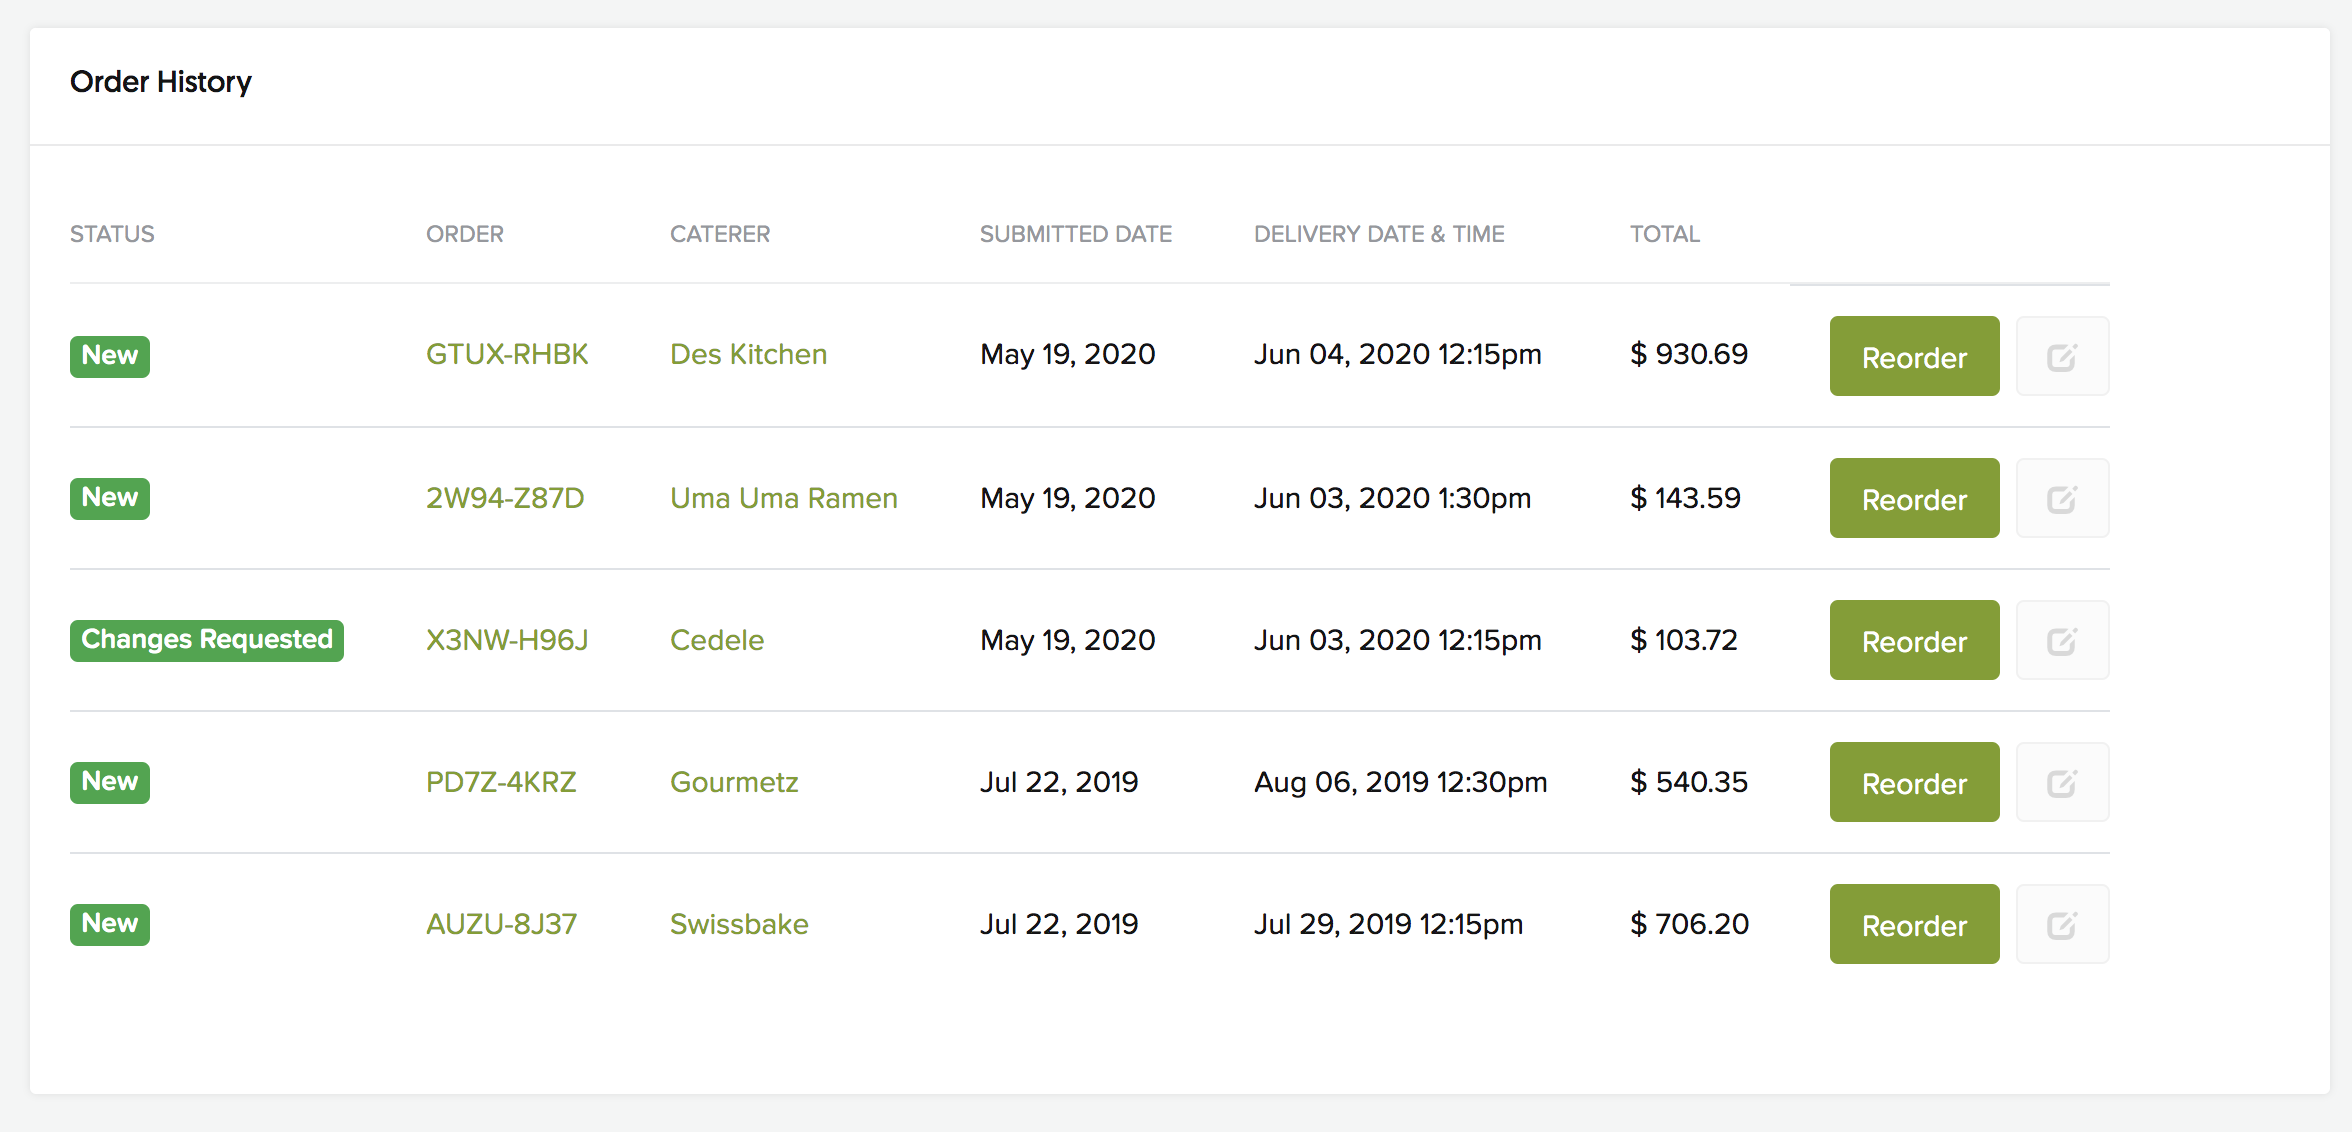This screenshot has width=2352, height=1132.
Task: Click edit icon for order GTUX-RHBK
Action: click(x=2062, y=357)
